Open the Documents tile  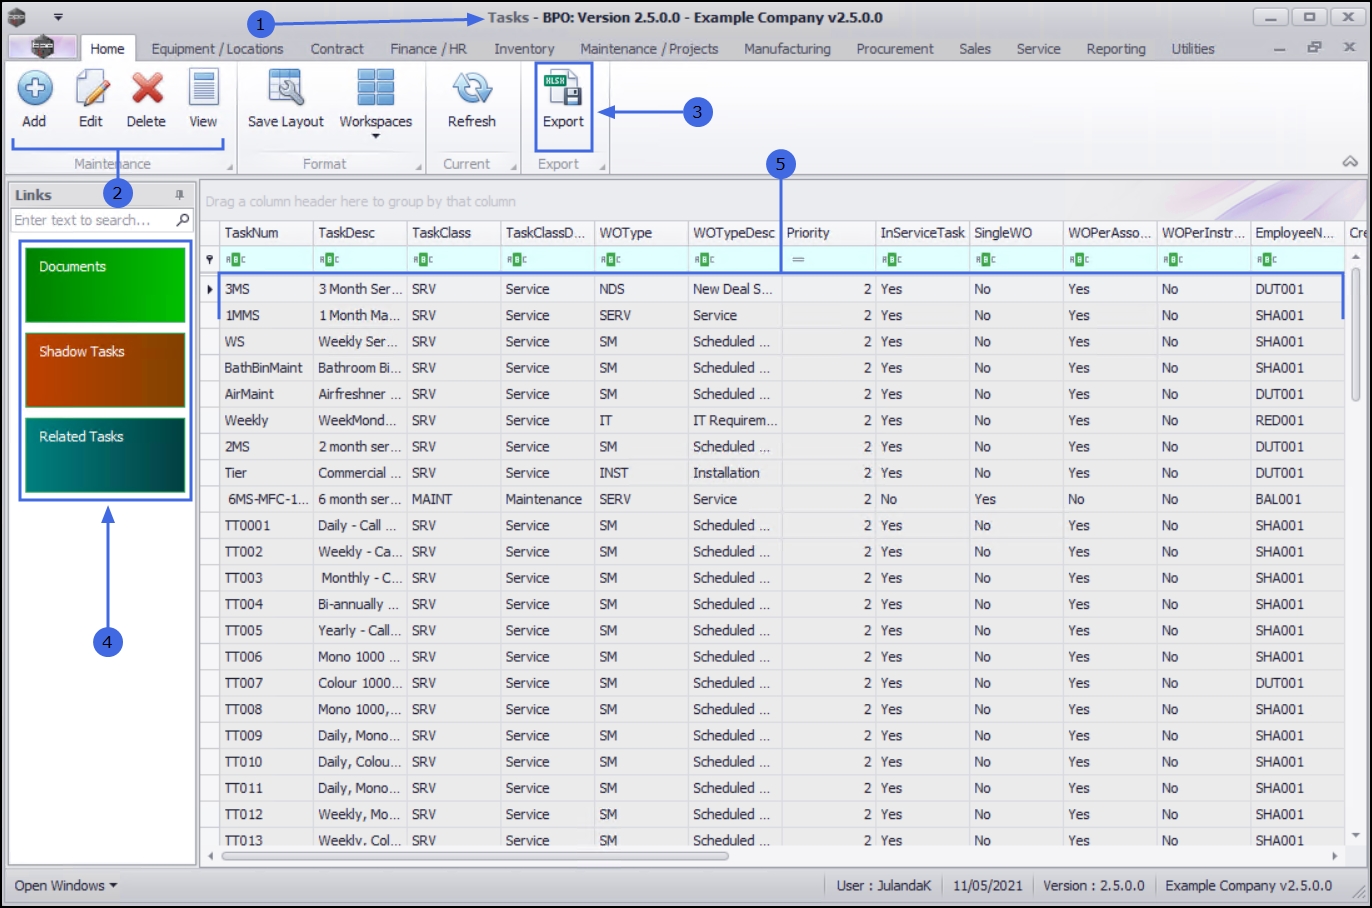105,284
